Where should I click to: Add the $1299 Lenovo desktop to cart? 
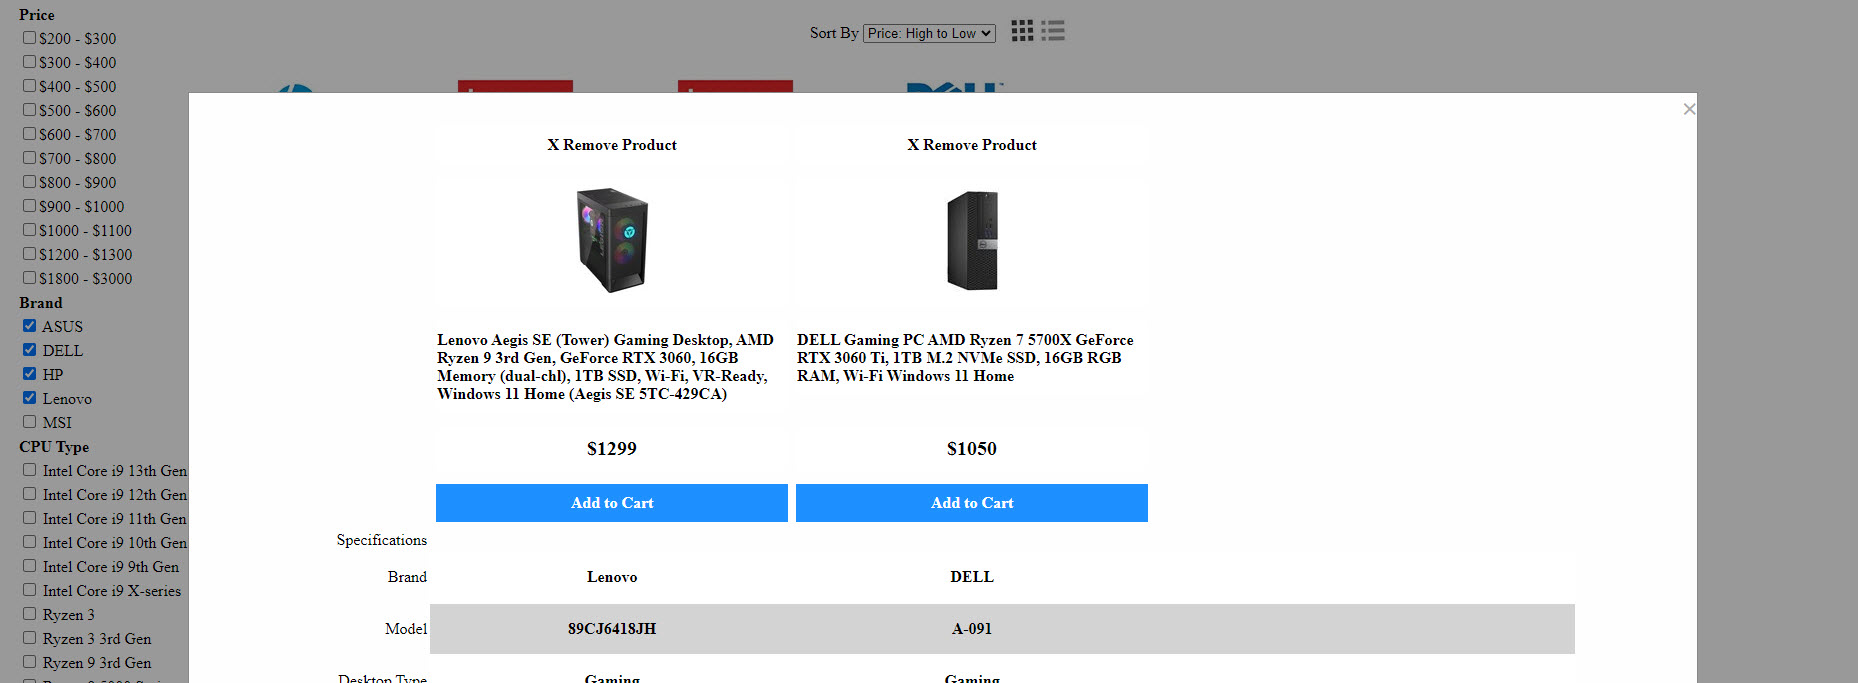611,503
